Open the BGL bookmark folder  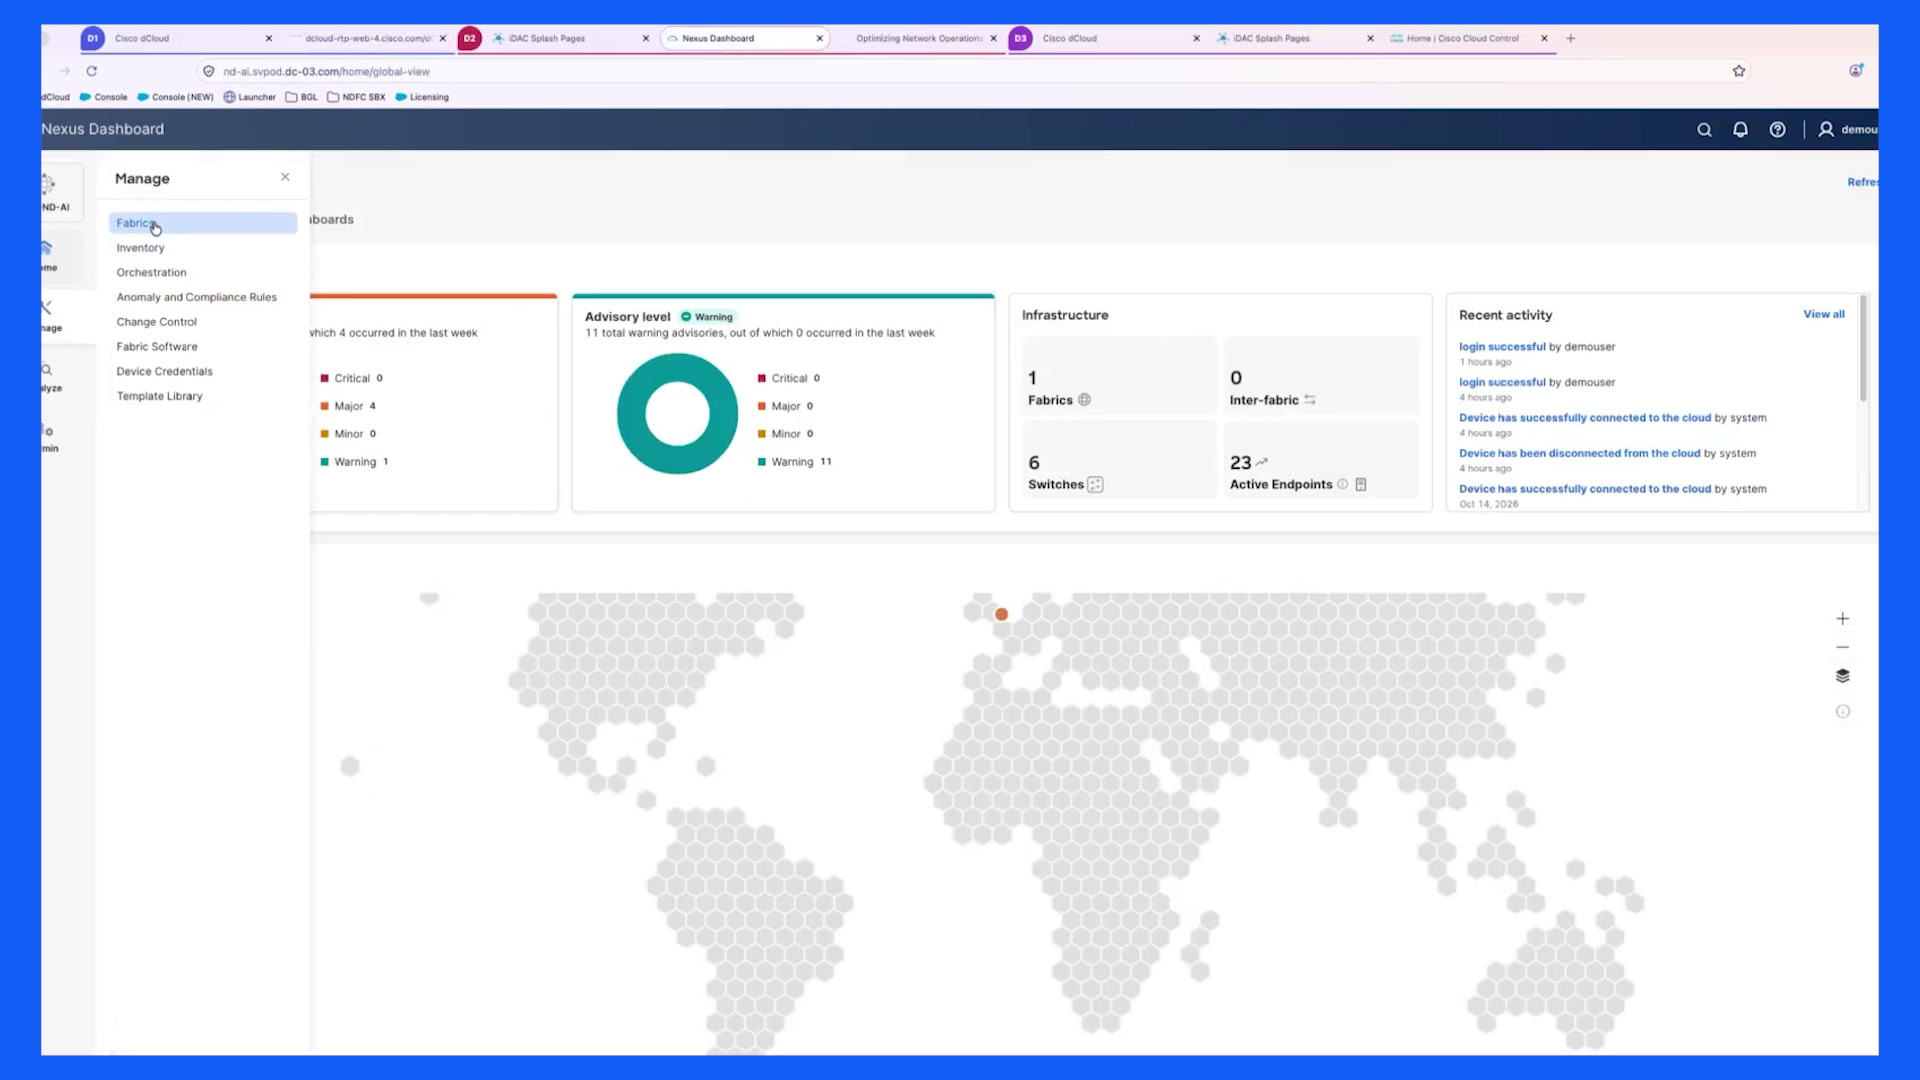tap(301, 97)
